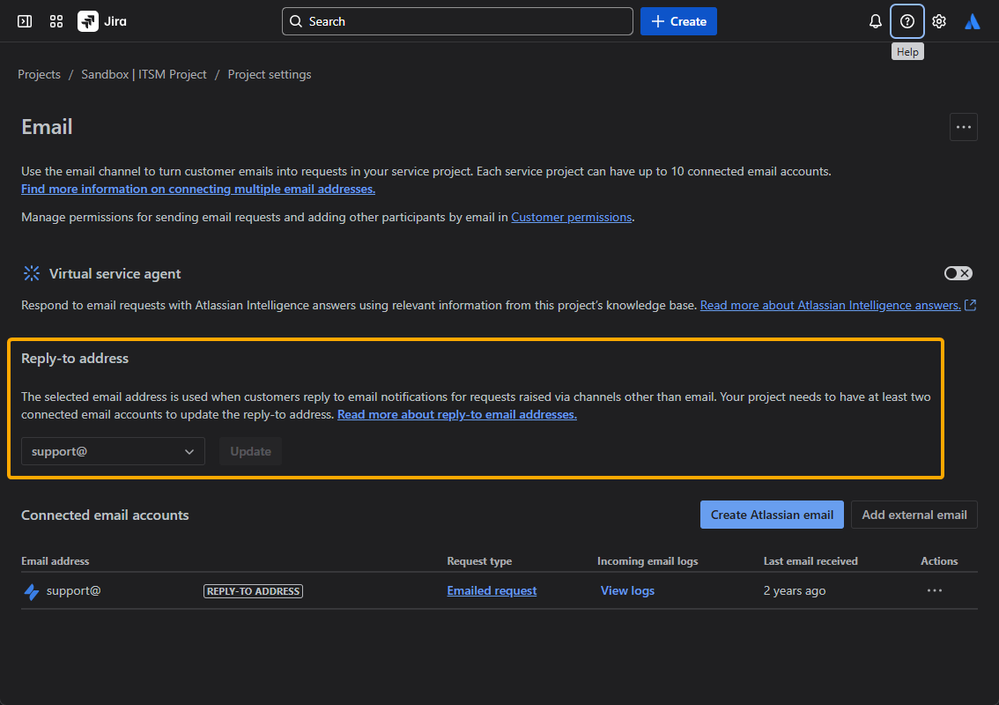
Task: Open Read more about Atlassian Intelligence answers link
Action: 830,305
